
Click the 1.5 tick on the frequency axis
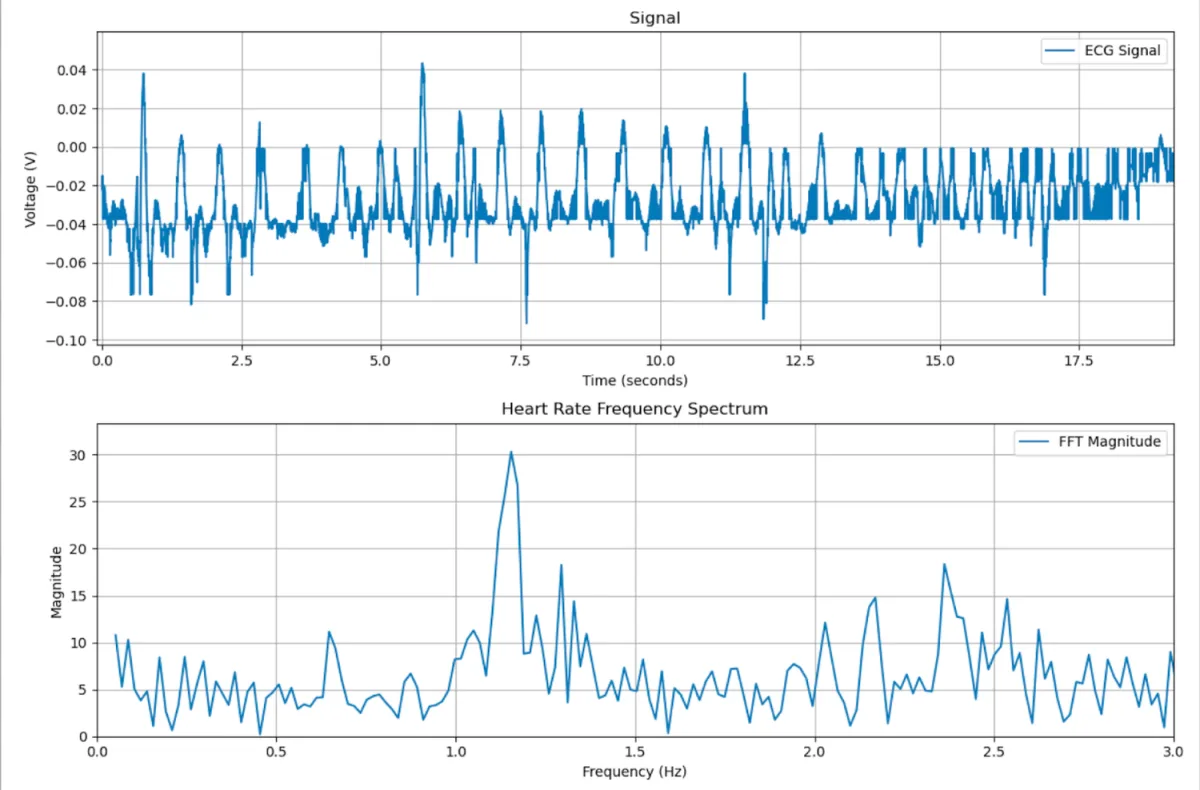pyautogui.click(x=635, y=750)
